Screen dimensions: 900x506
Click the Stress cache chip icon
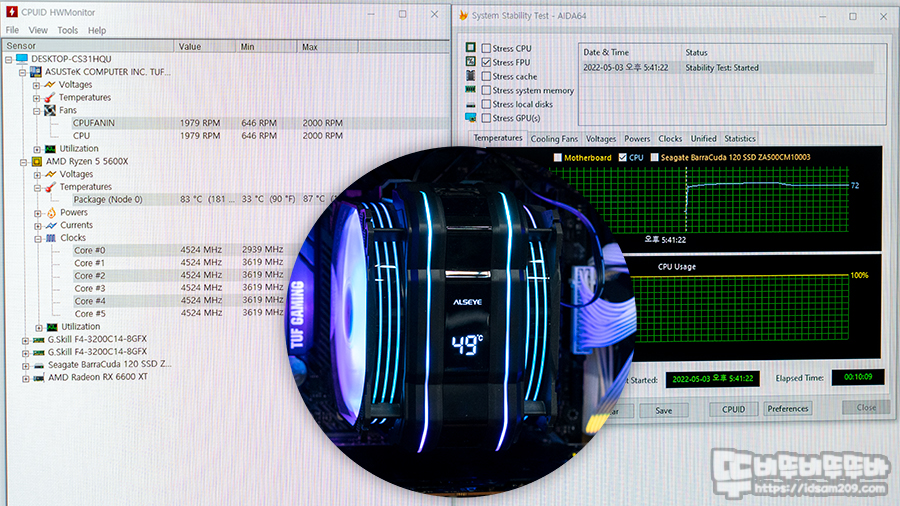pos(471,75)
